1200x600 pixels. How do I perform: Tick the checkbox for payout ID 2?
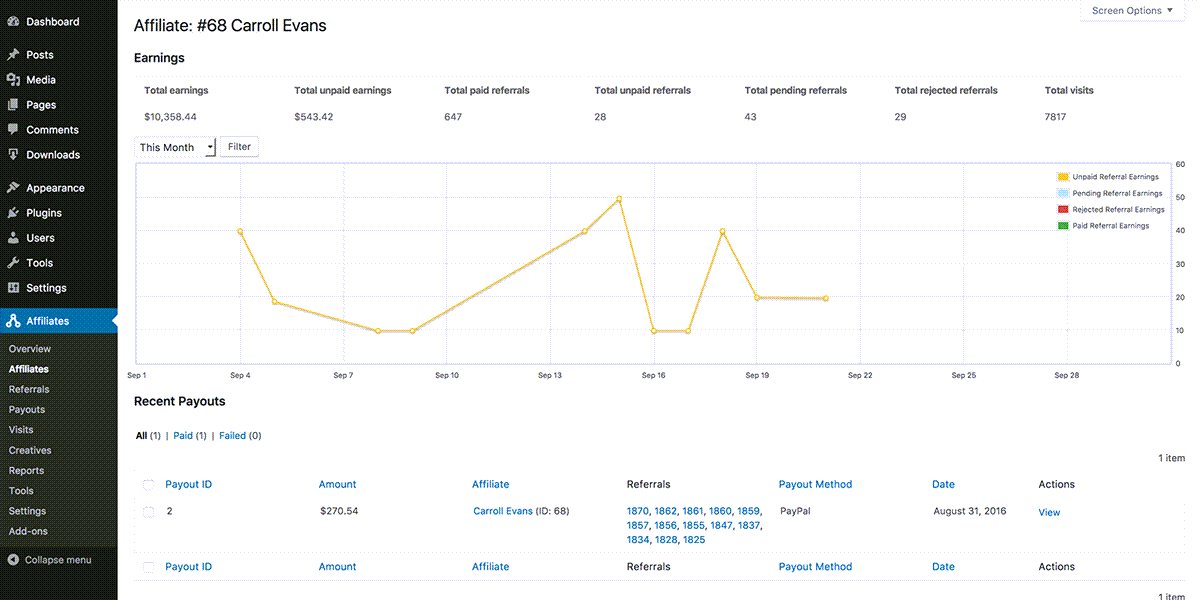(149, 512)
